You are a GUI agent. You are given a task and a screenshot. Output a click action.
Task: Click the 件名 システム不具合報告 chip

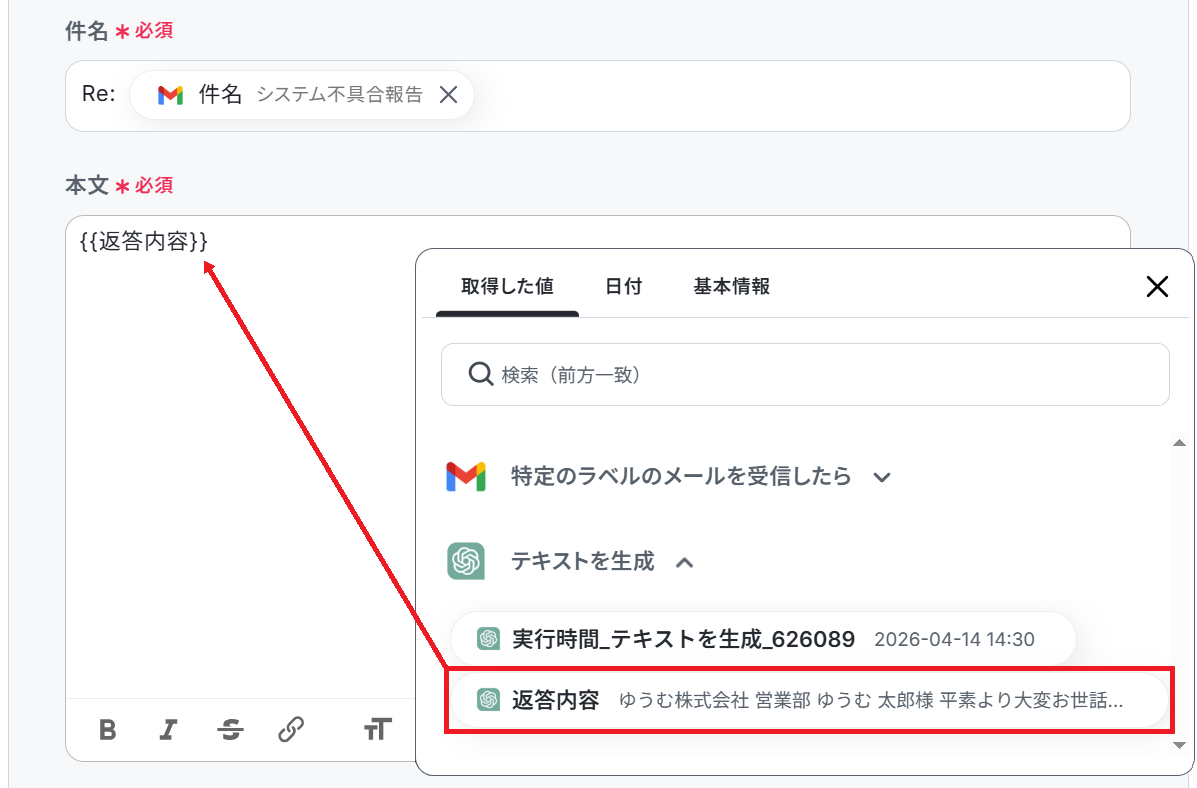click(302, 95)
